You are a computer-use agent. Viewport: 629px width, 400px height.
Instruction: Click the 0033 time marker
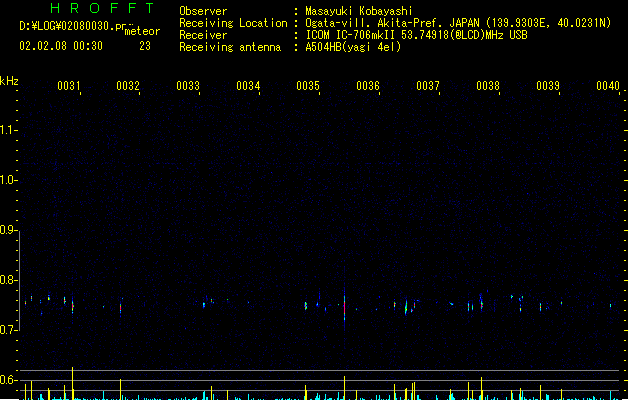188,86
